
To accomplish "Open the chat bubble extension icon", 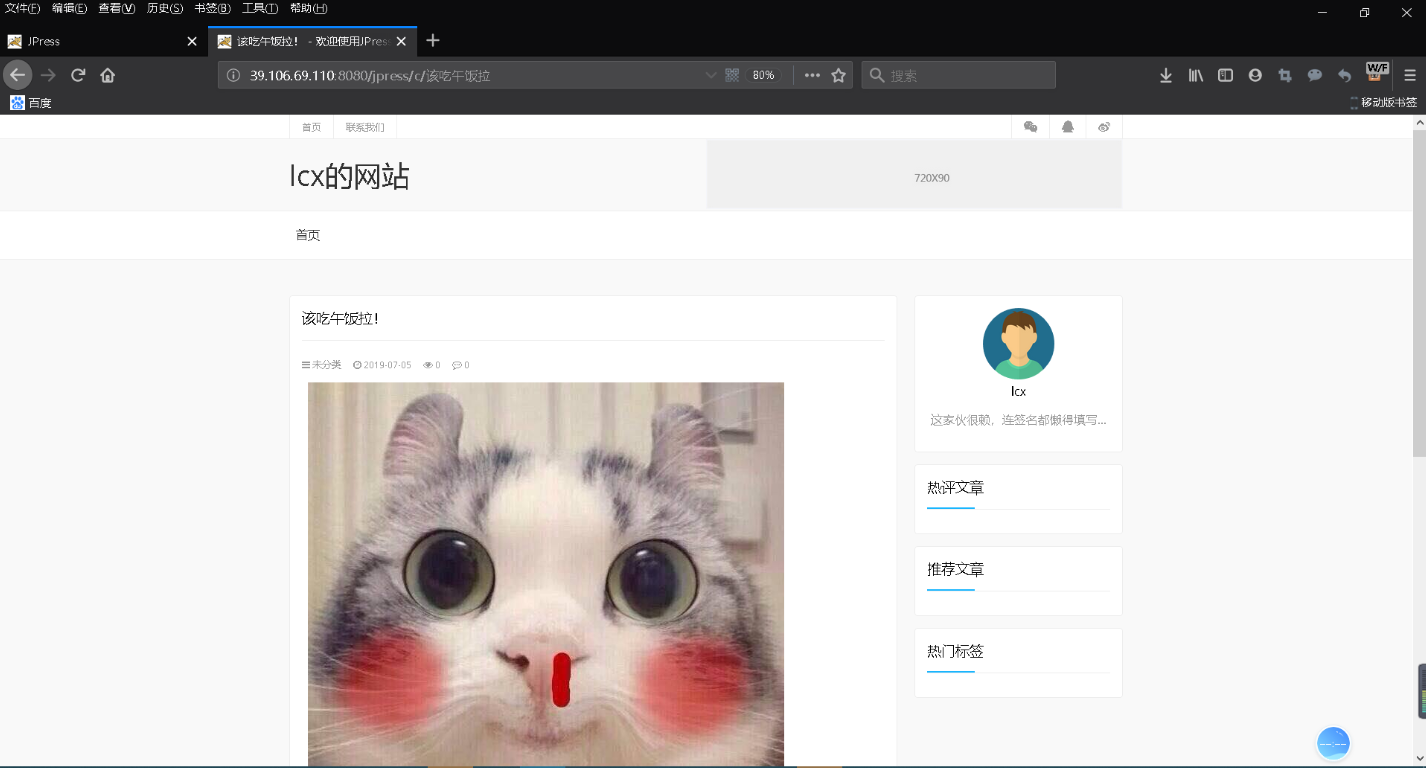I will [x=1315, y=75].
